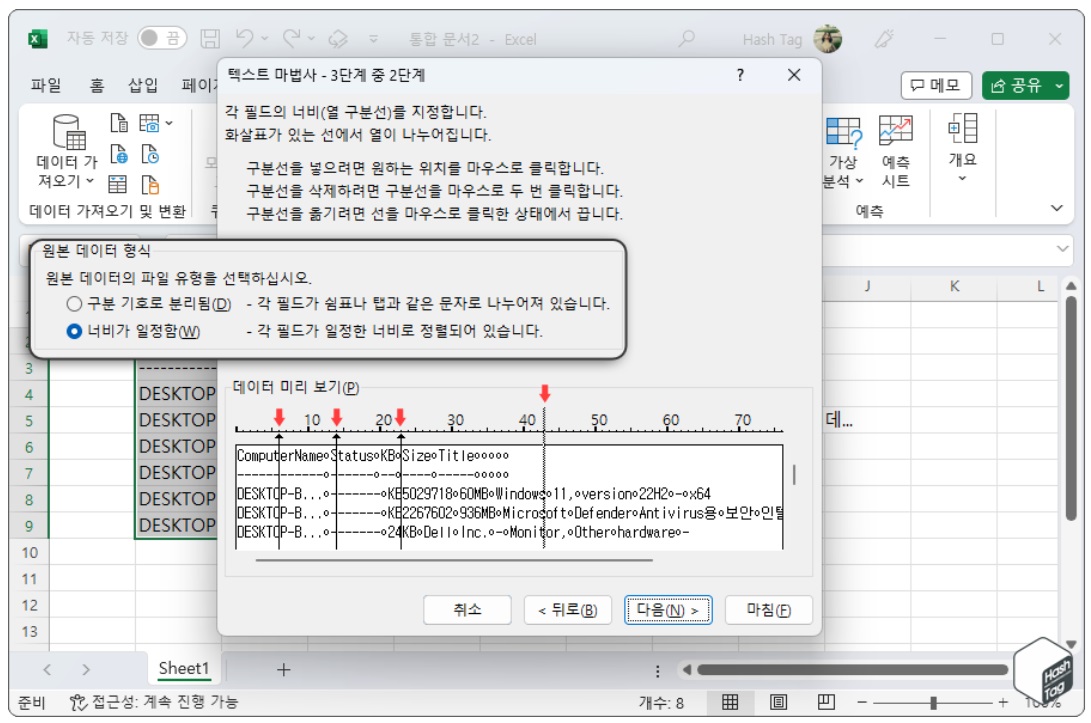Collapse the ribbon with the chevron
This screenshot has width=1091, height=723.
(x=1056, y=208)
